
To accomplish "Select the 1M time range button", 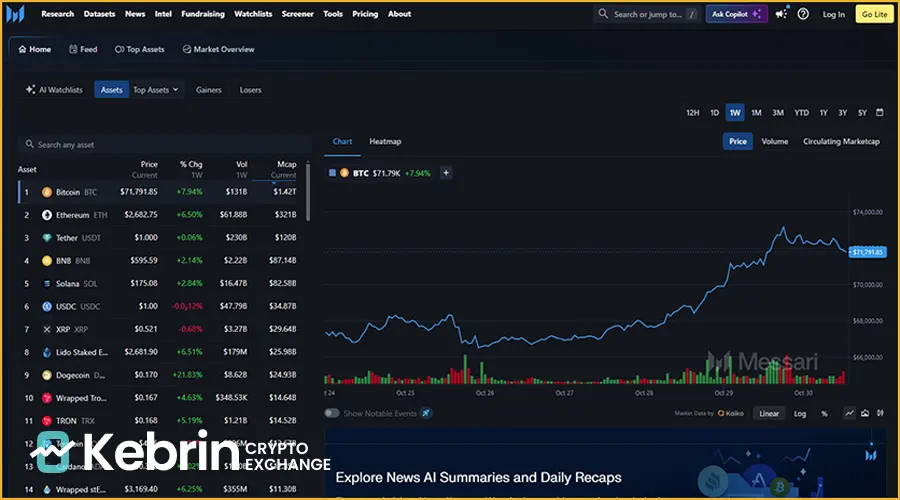I will point(757,113).
